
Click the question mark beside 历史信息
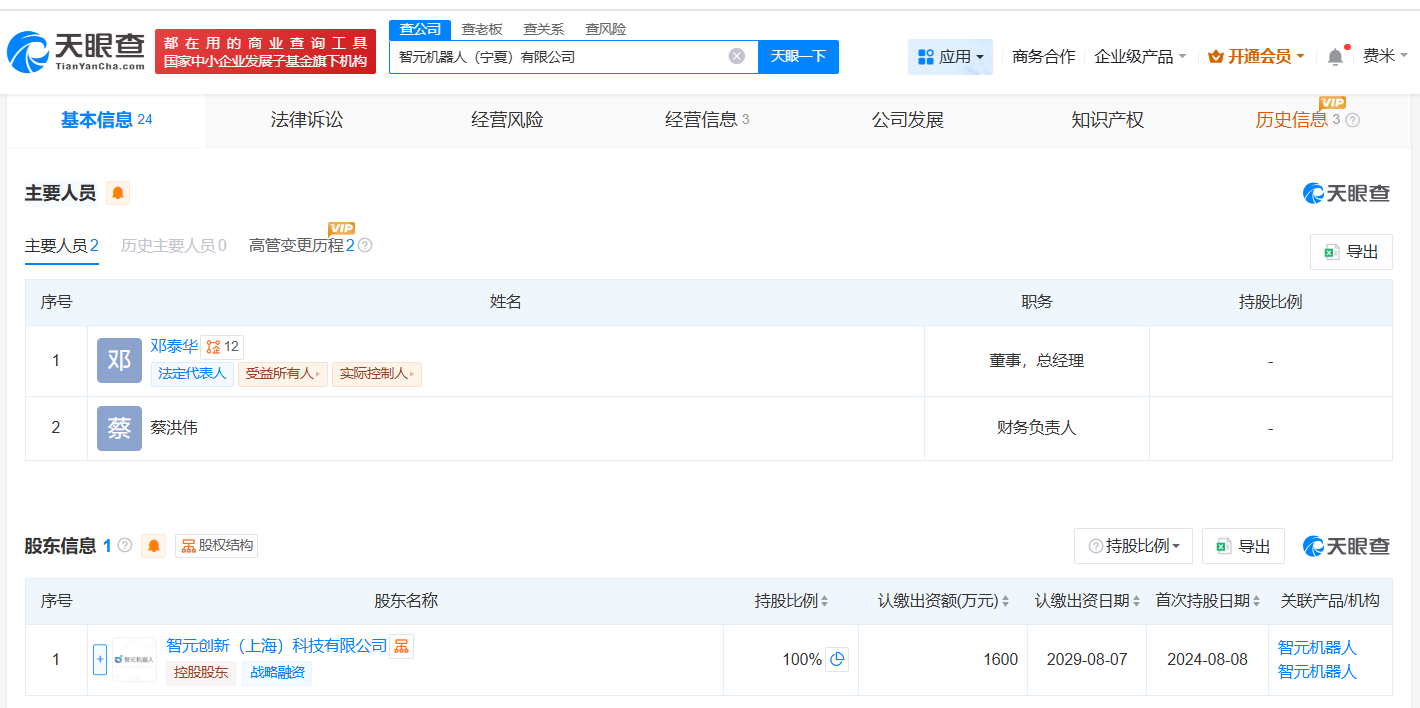click(x=1353, y=119)
